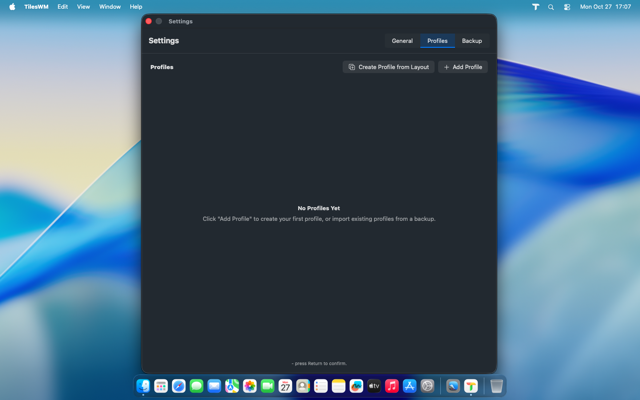Open the Edit menu

click(62, 7)
